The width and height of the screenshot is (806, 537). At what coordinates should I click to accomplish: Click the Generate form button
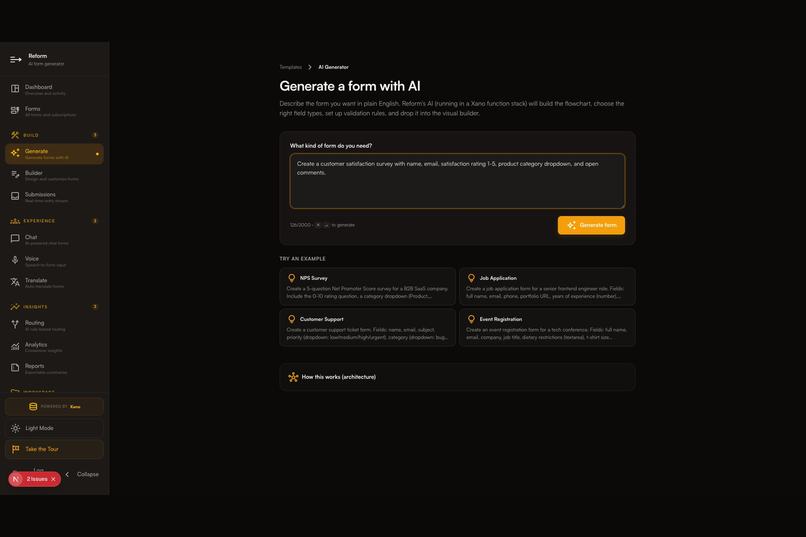pos(591,225)
